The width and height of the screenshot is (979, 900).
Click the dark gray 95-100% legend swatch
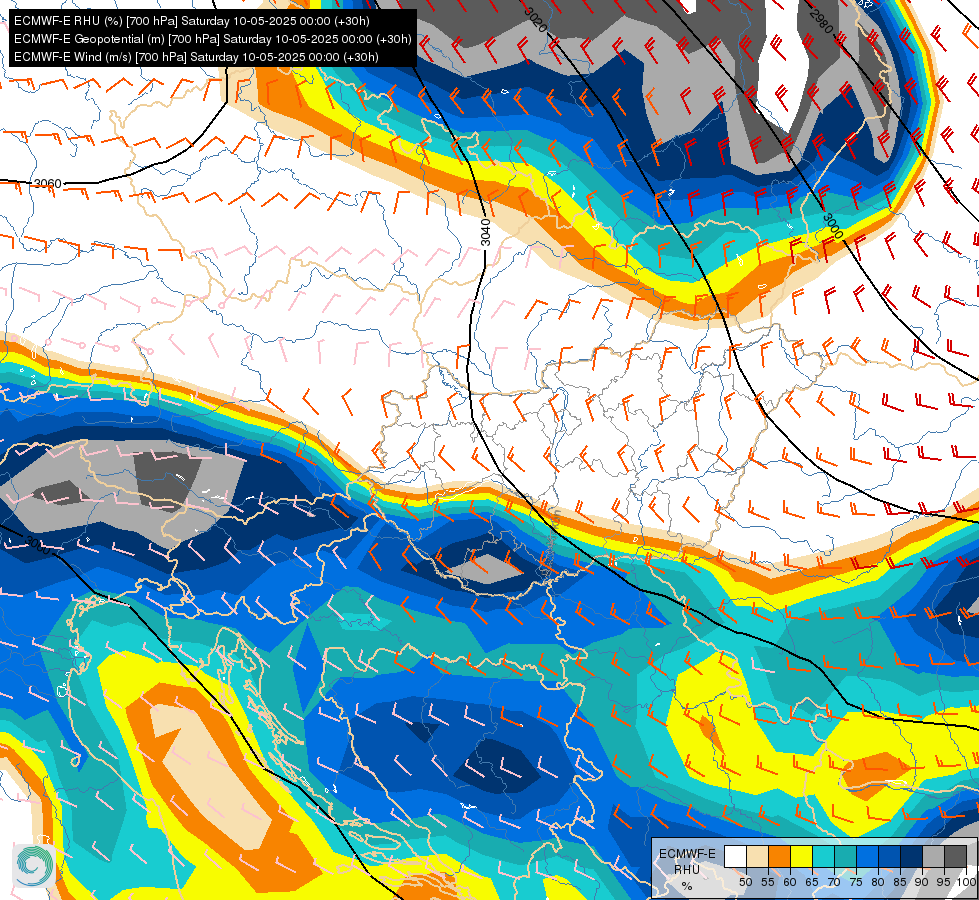956,856
